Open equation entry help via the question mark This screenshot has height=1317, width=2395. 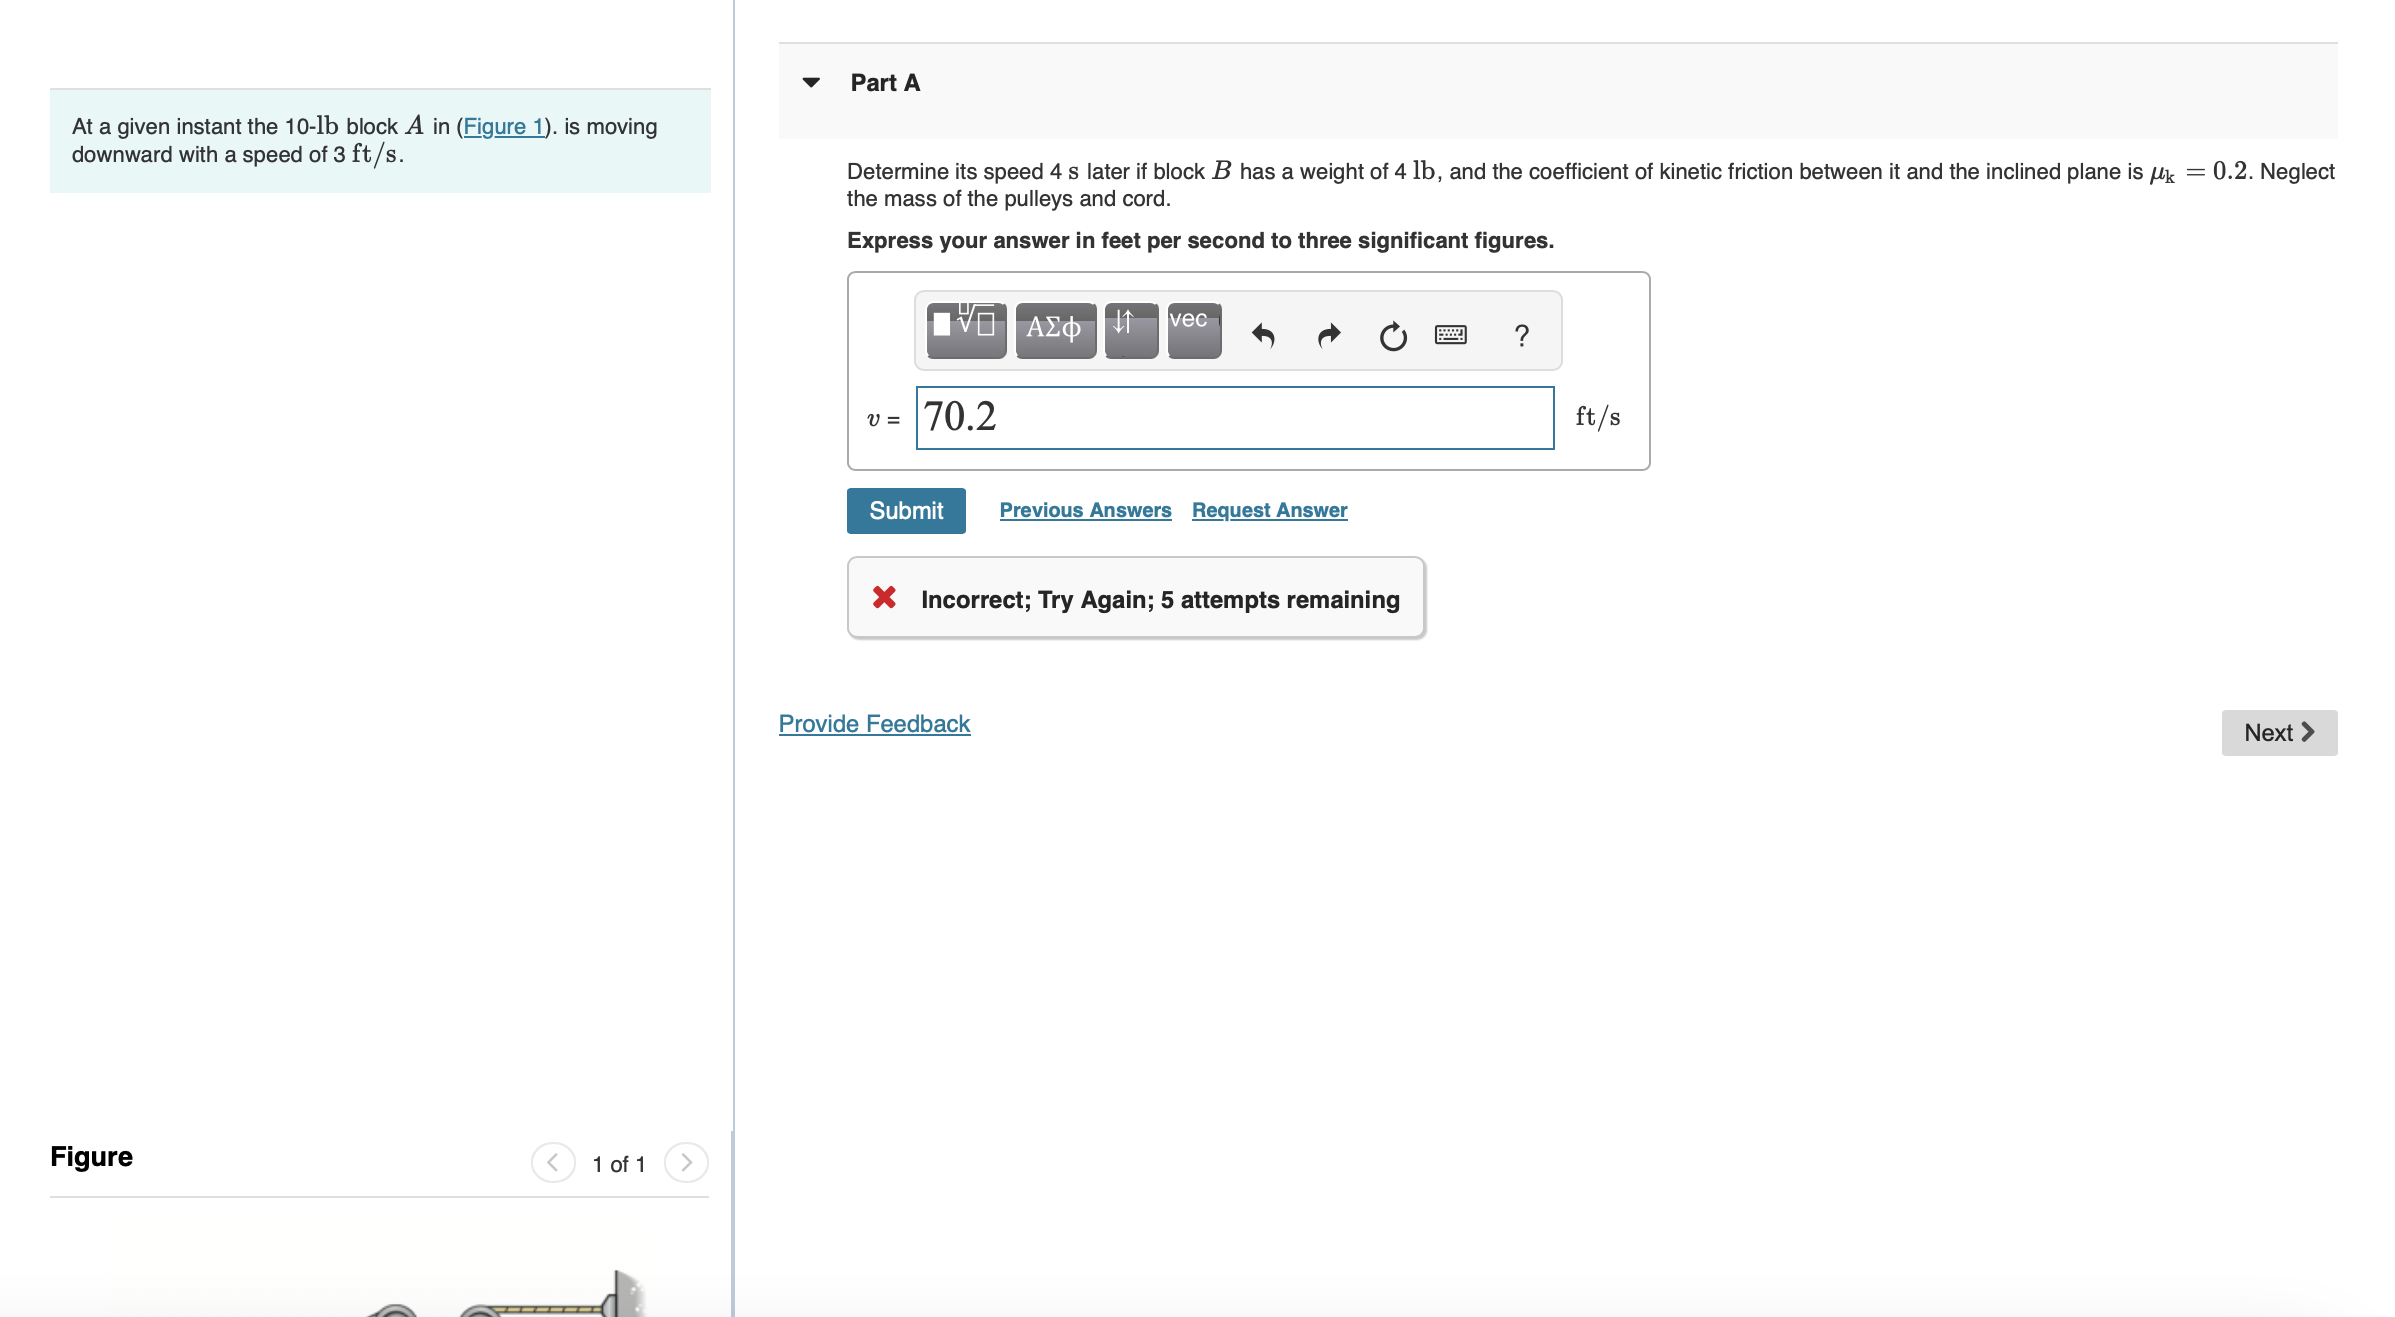click(1521, 336)
